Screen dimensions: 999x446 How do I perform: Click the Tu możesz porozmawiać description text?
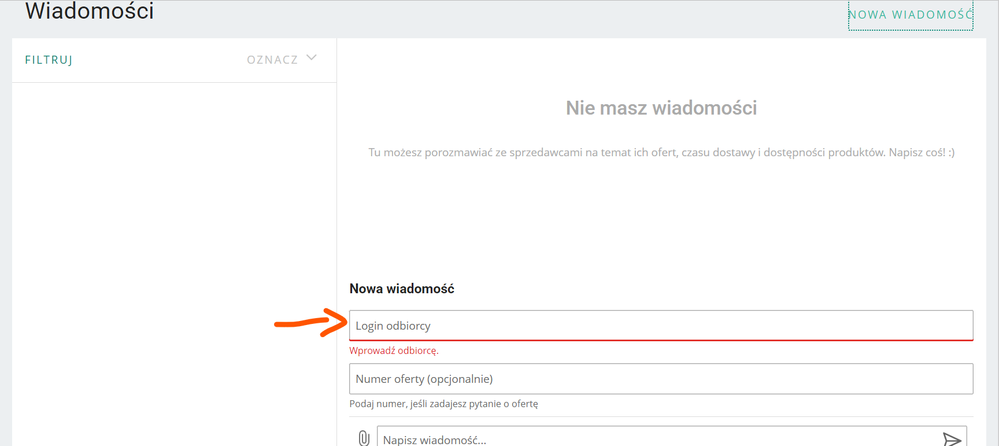coord(661,153)
